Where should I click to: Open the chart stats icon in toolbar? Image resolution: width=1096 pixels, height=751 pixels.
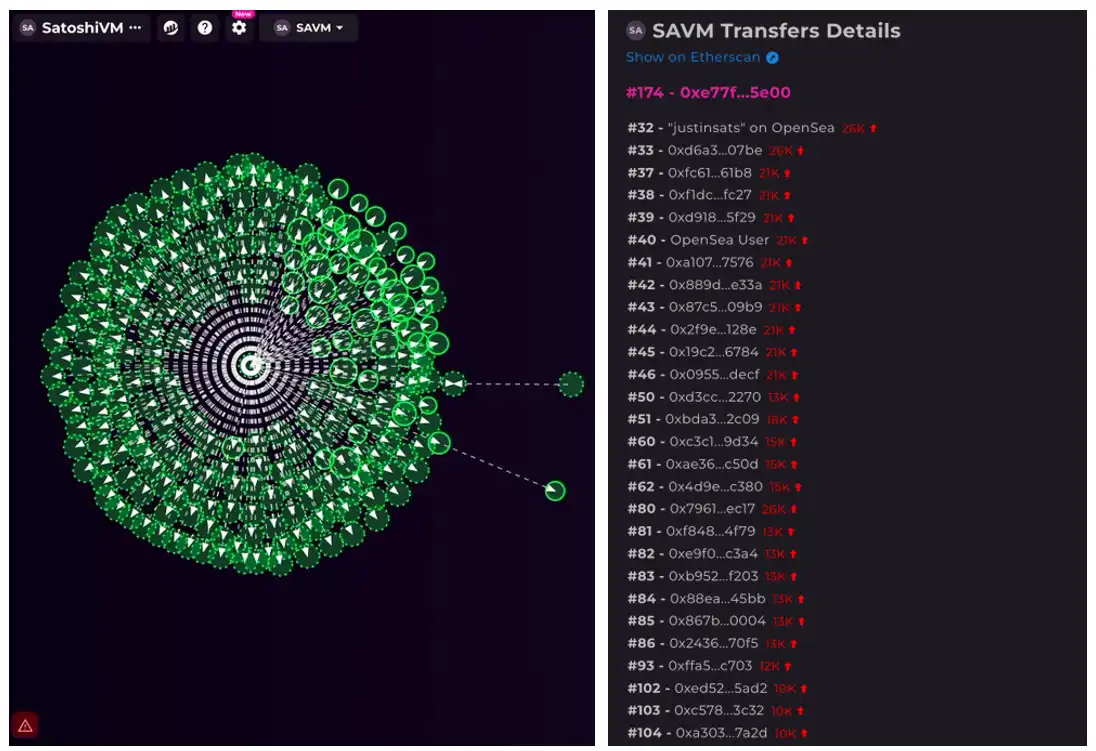point(171,28)
